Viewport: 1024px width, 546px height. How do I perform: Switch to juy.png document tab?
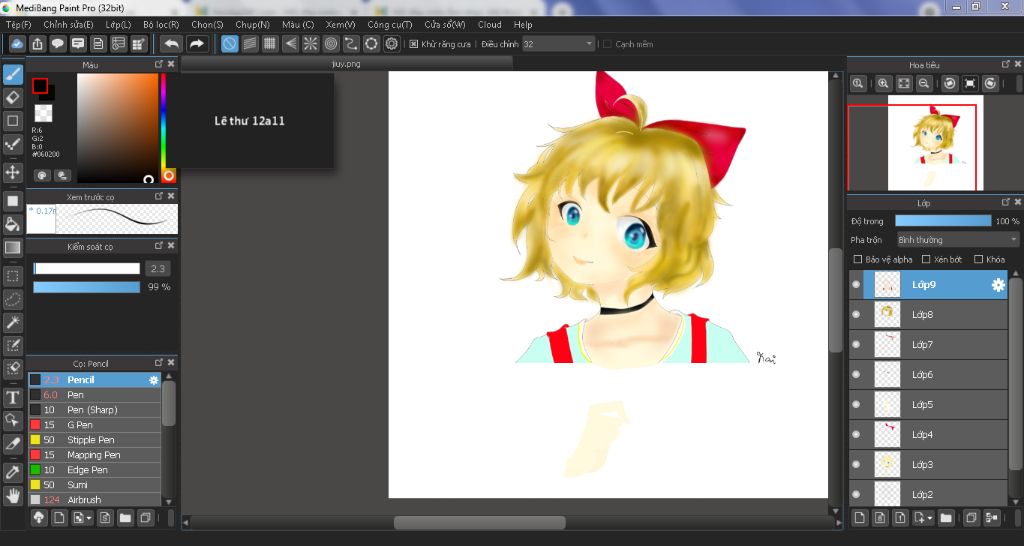(x=347, y=64)
